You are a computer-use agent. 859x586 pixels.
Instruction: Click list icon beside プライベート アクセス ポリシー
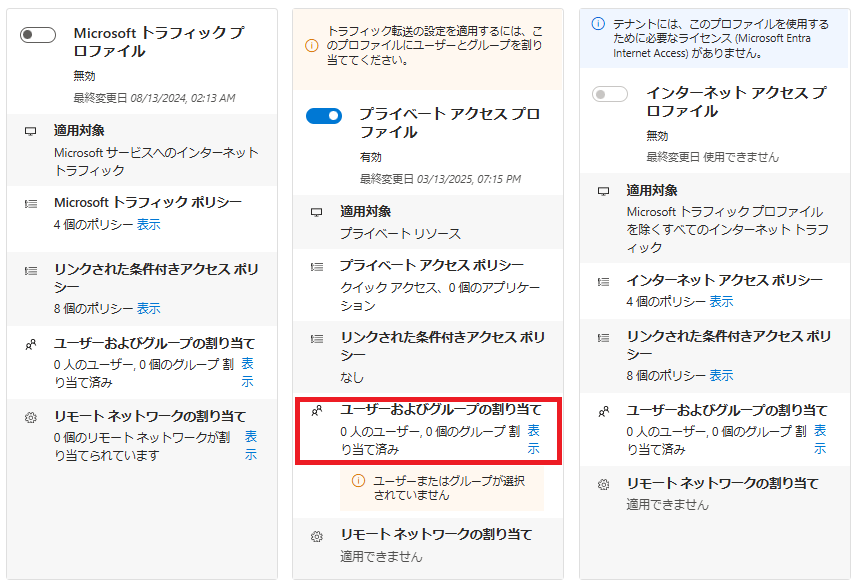tap(317, 267)
